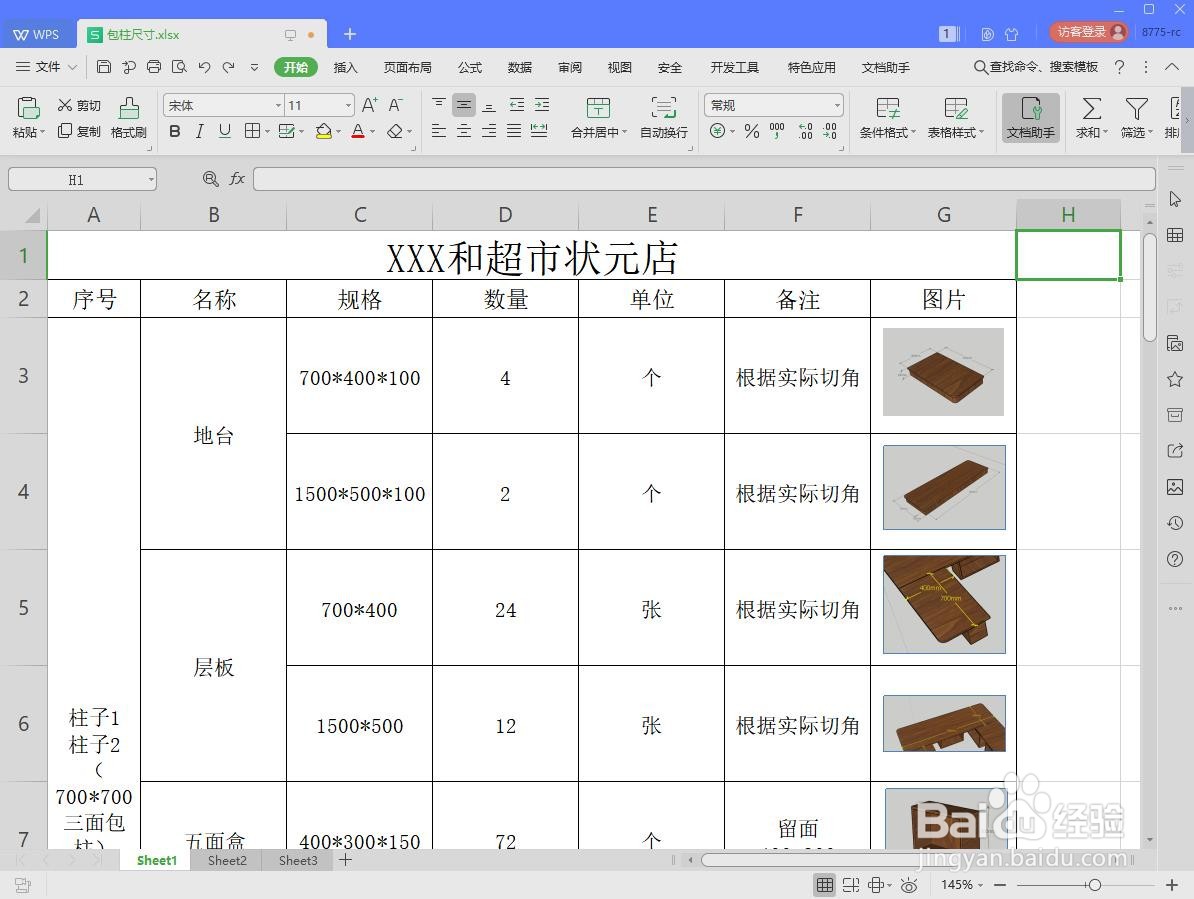This screenshot has width=1194, height=899.
Task: Copy the selection
Action: point(79,131)
